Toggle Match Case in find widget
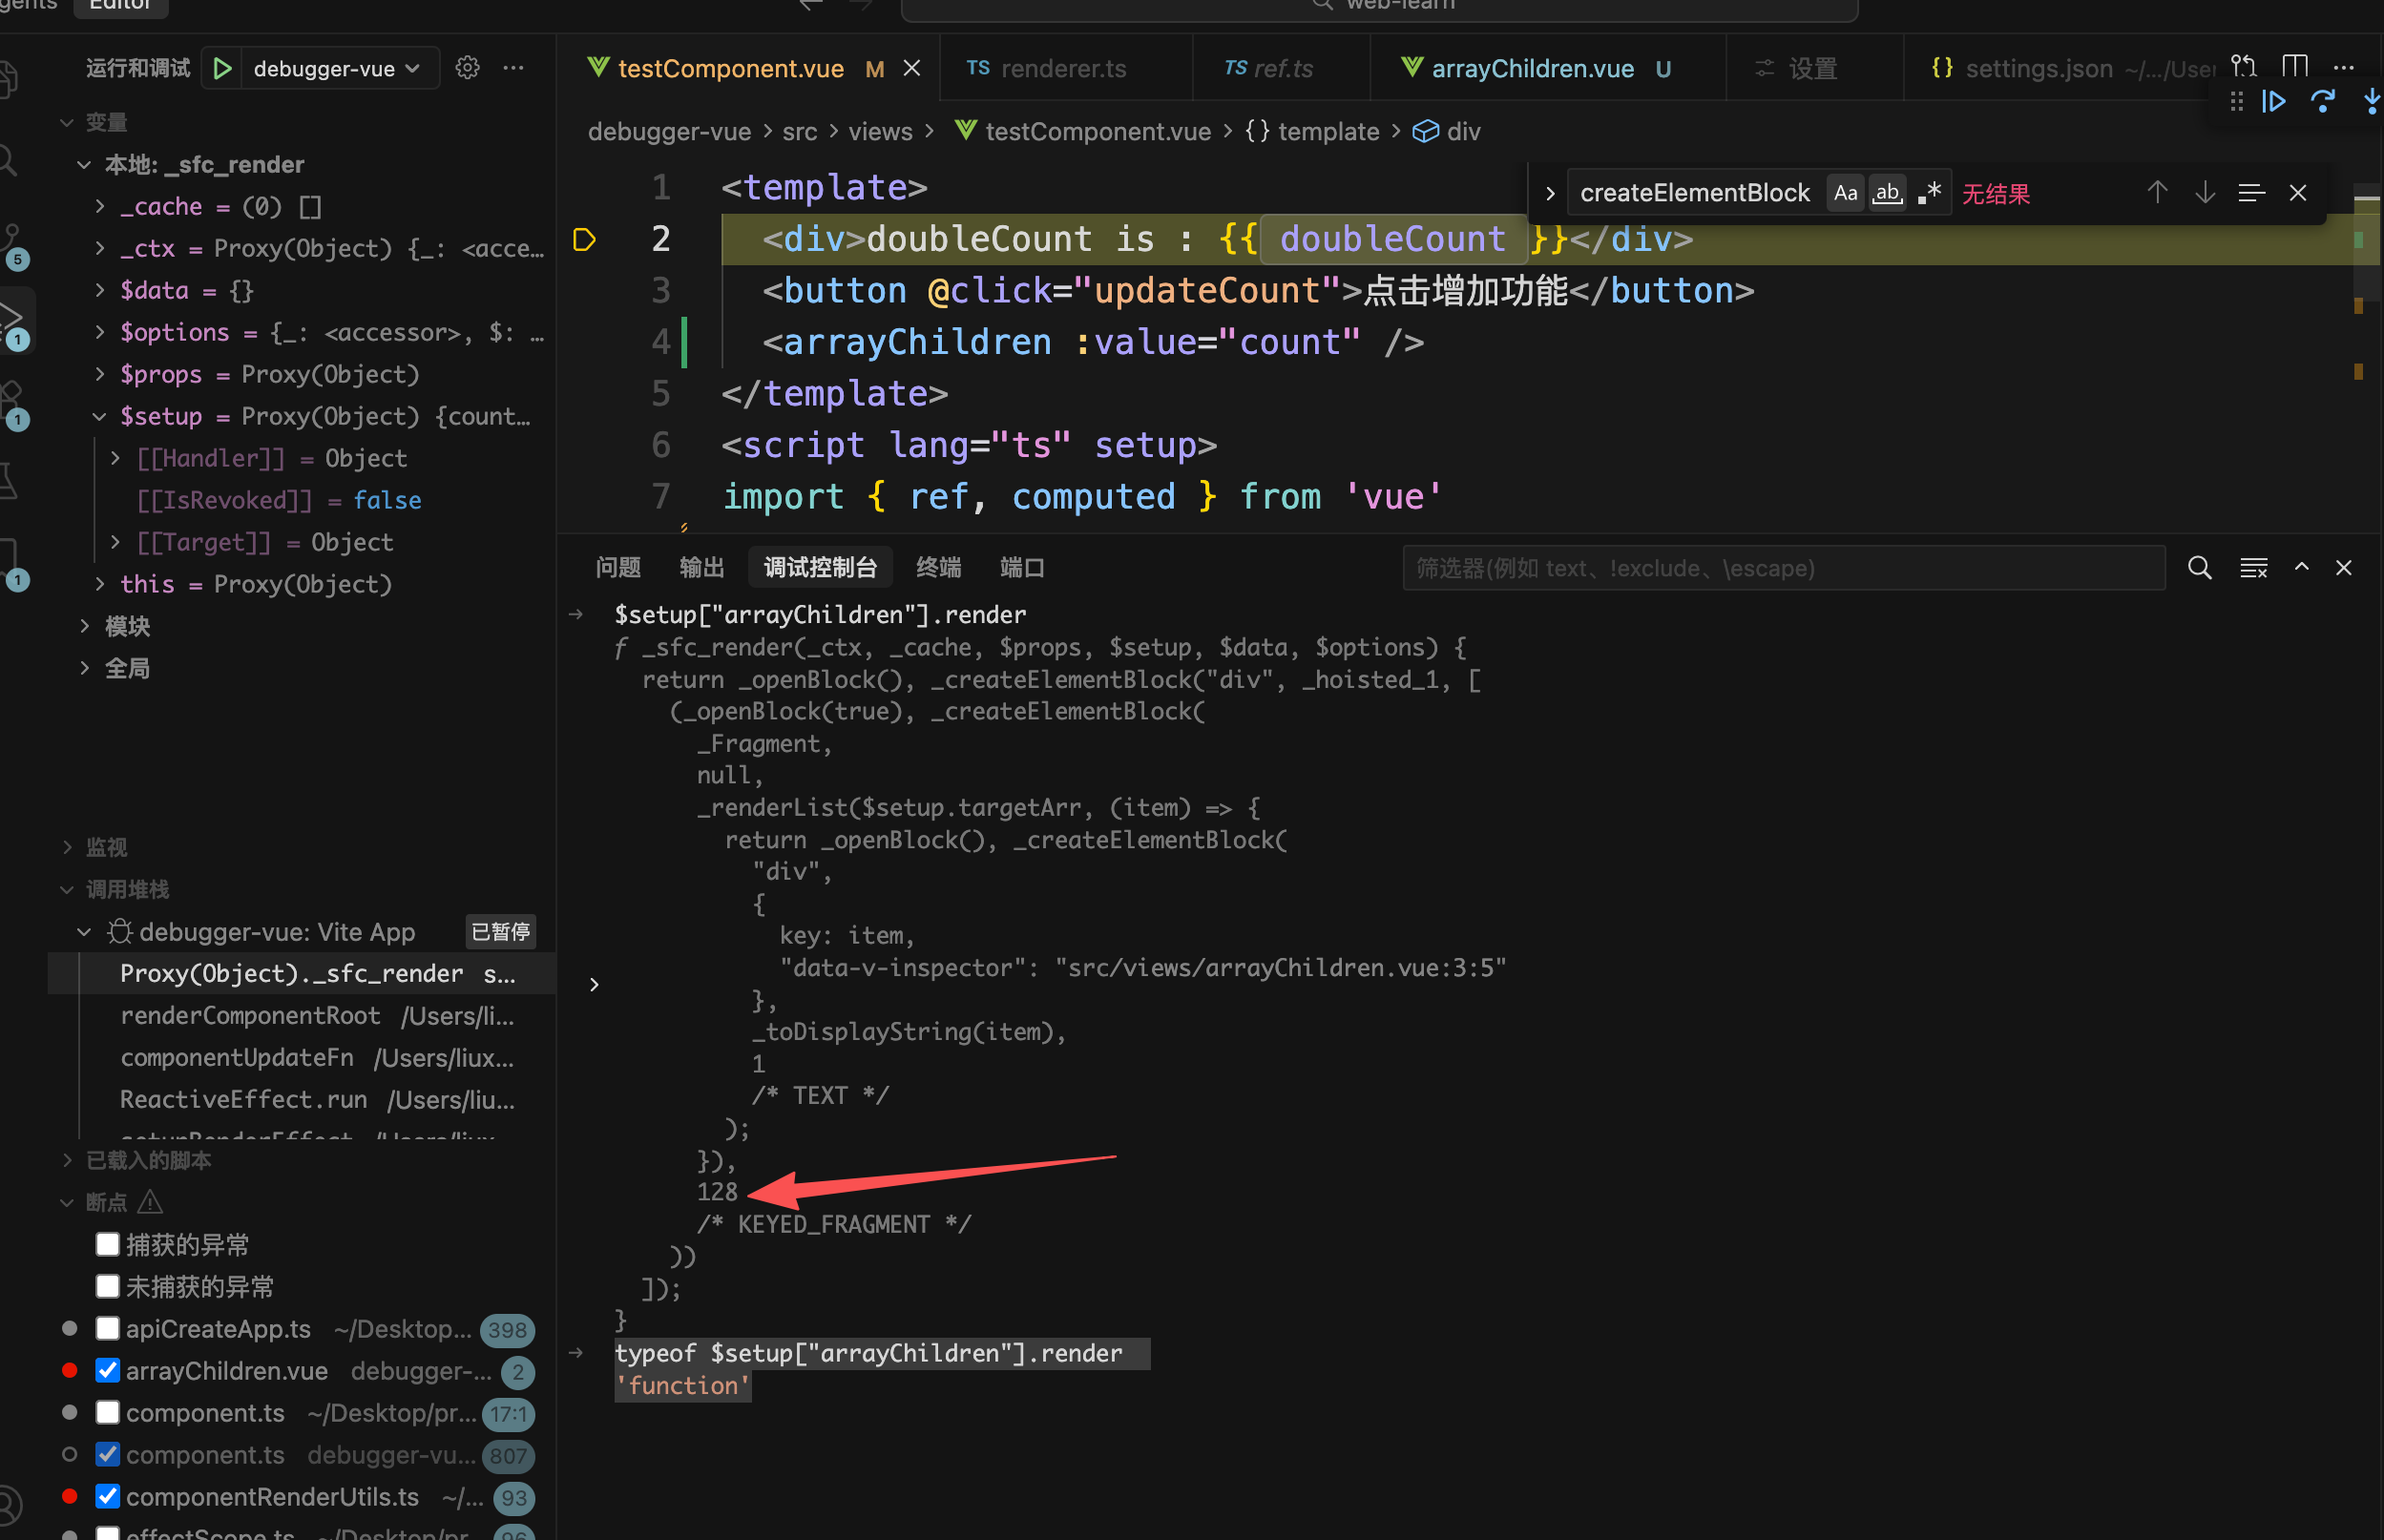This screenshot has height=1540, width=2384. pyautogui.click(x=1845, y=192)
